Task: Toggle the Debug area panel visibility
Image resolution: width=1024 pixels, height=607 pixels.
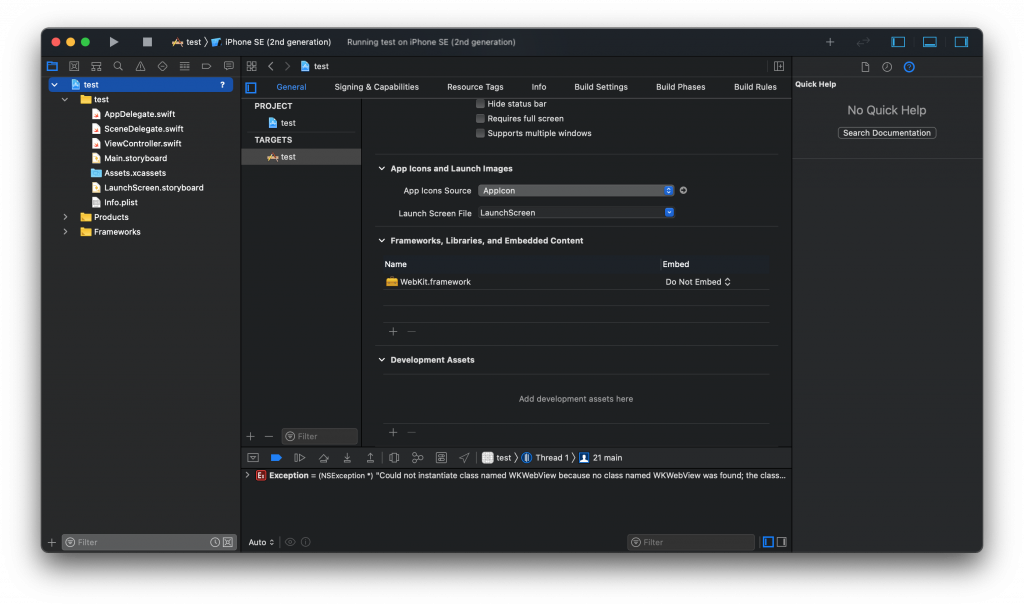Action: pyautogui.click(x=930, y=42)
